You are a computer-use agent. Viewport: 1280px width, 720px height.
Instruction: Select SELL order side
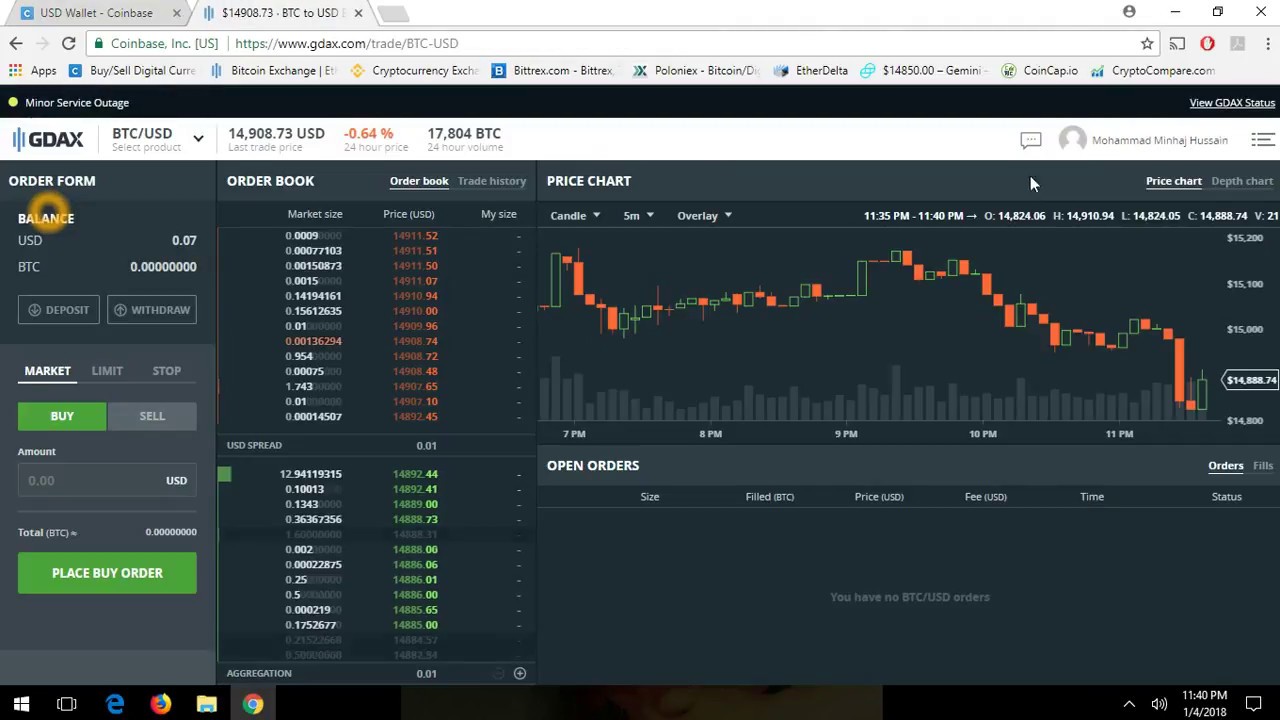152,416
